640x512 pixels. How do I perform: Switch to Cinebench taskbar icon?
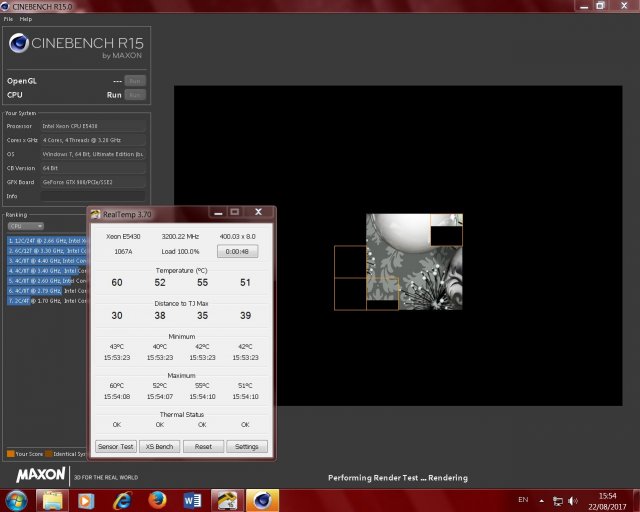[262, 499]
